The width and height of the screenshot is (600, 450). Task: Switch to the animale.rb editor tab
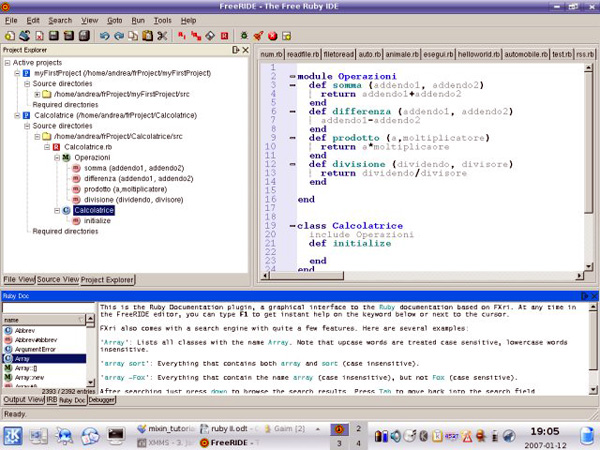pyautogui.click(x=402, y=54)
